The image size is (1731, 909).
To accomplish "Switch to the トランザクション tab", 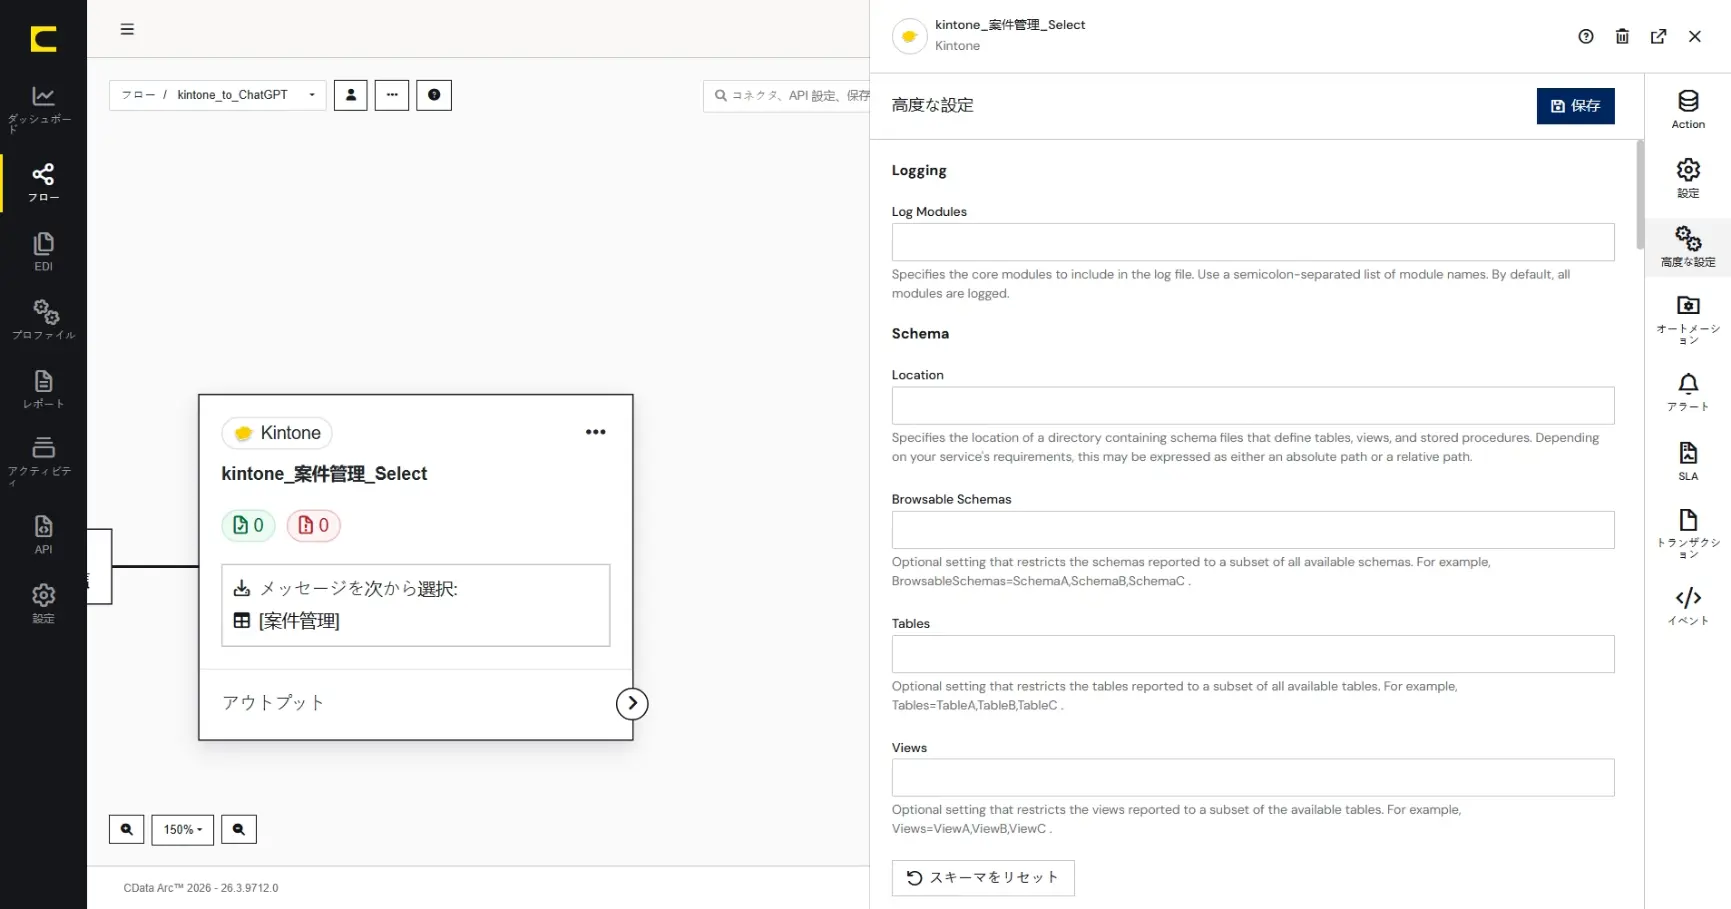I will 1688,533.
